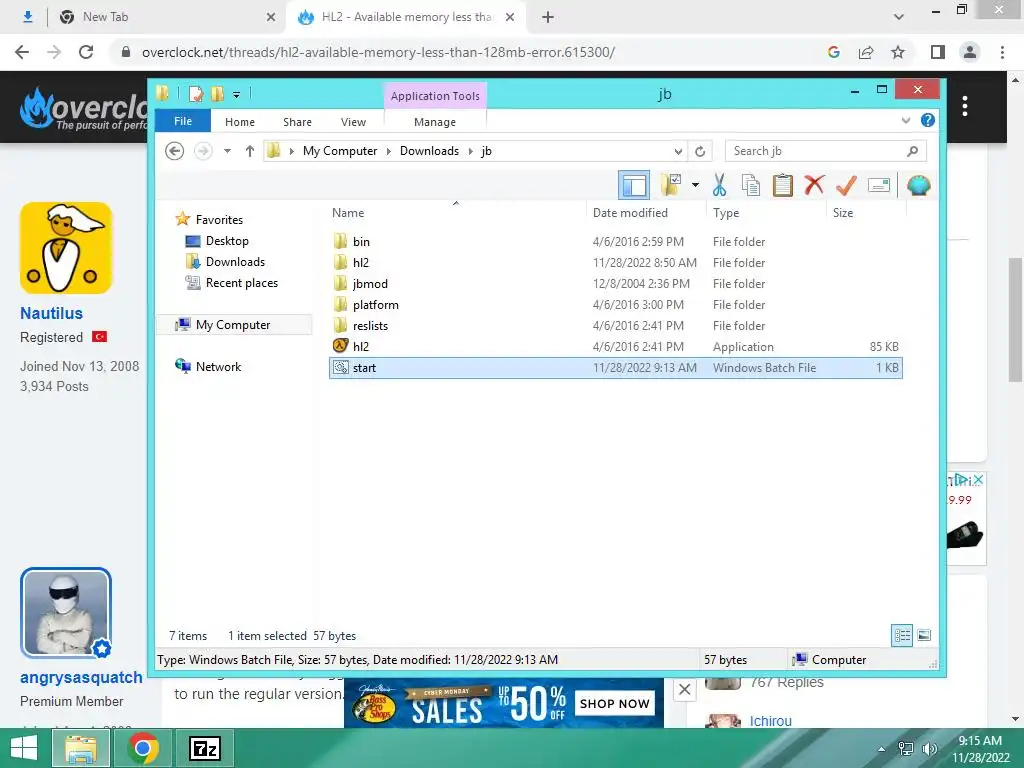Click Downloads in address breadcrumb
This screenshot has width=1024, height=768.
429,151
